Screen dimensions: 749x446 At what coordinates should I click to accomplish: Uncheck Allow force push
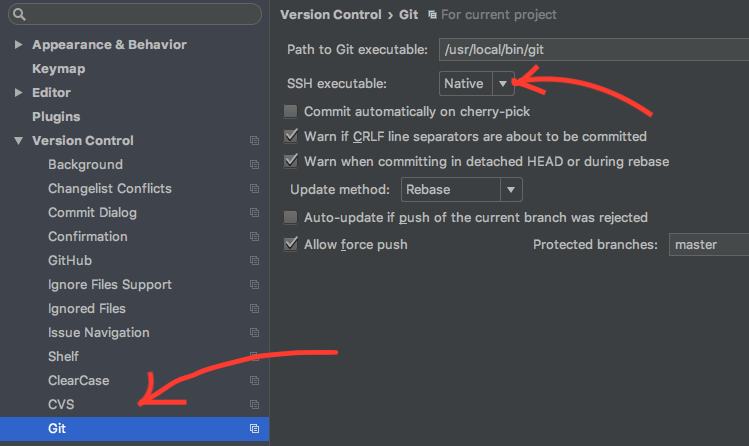(291, 244)
